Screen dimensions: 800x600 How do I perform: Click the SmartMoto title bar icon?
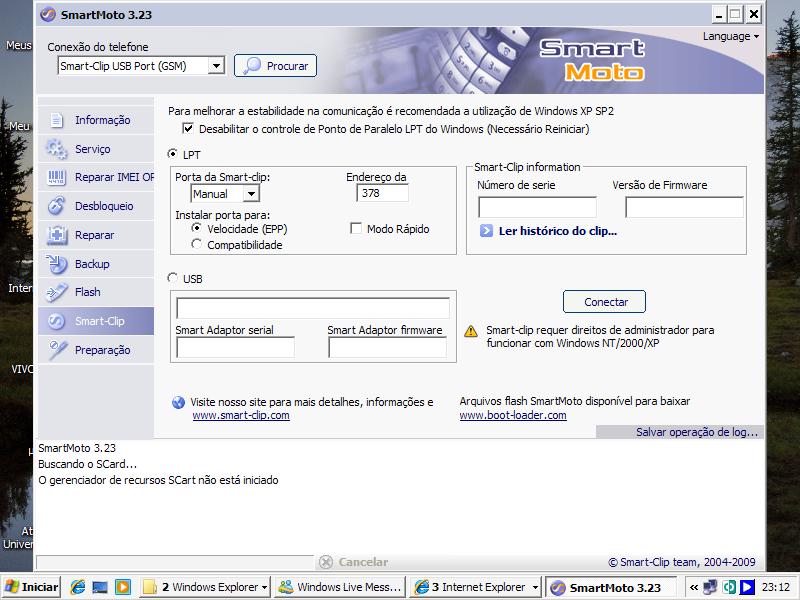pyautogui.click(x=47, y=15)
